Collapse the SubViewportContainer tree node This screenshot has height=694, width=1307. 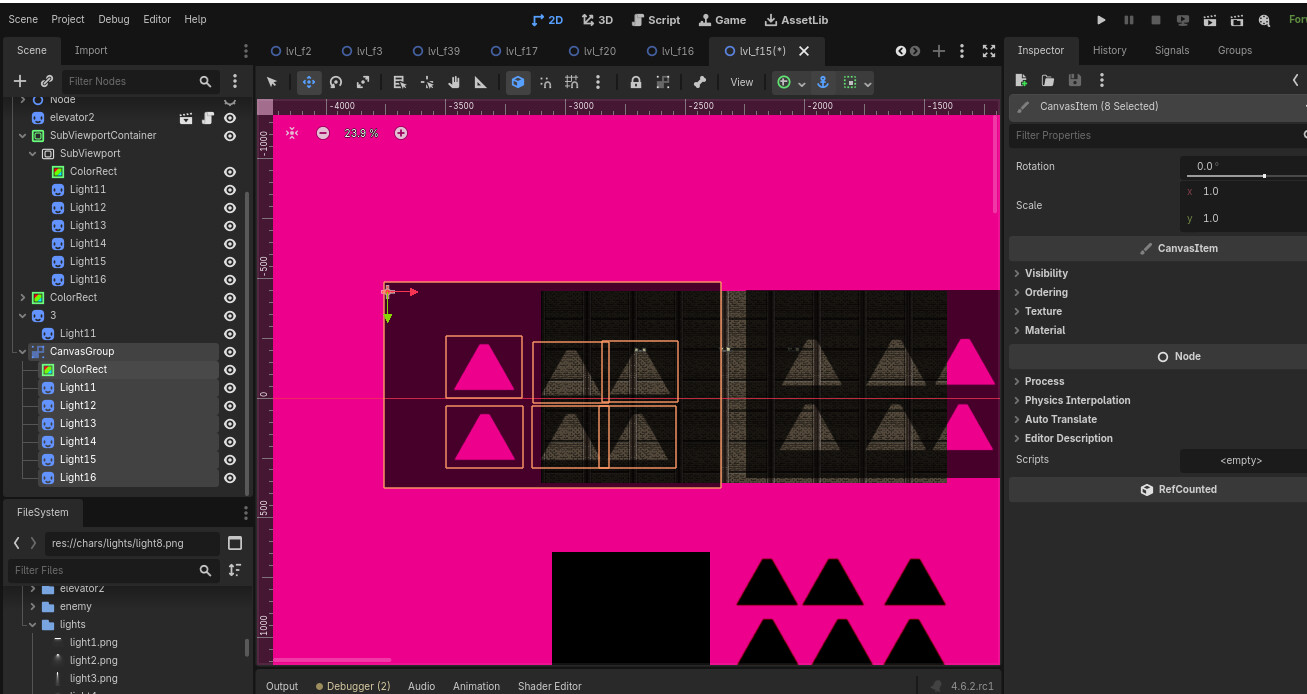click(x=23, y=136)
